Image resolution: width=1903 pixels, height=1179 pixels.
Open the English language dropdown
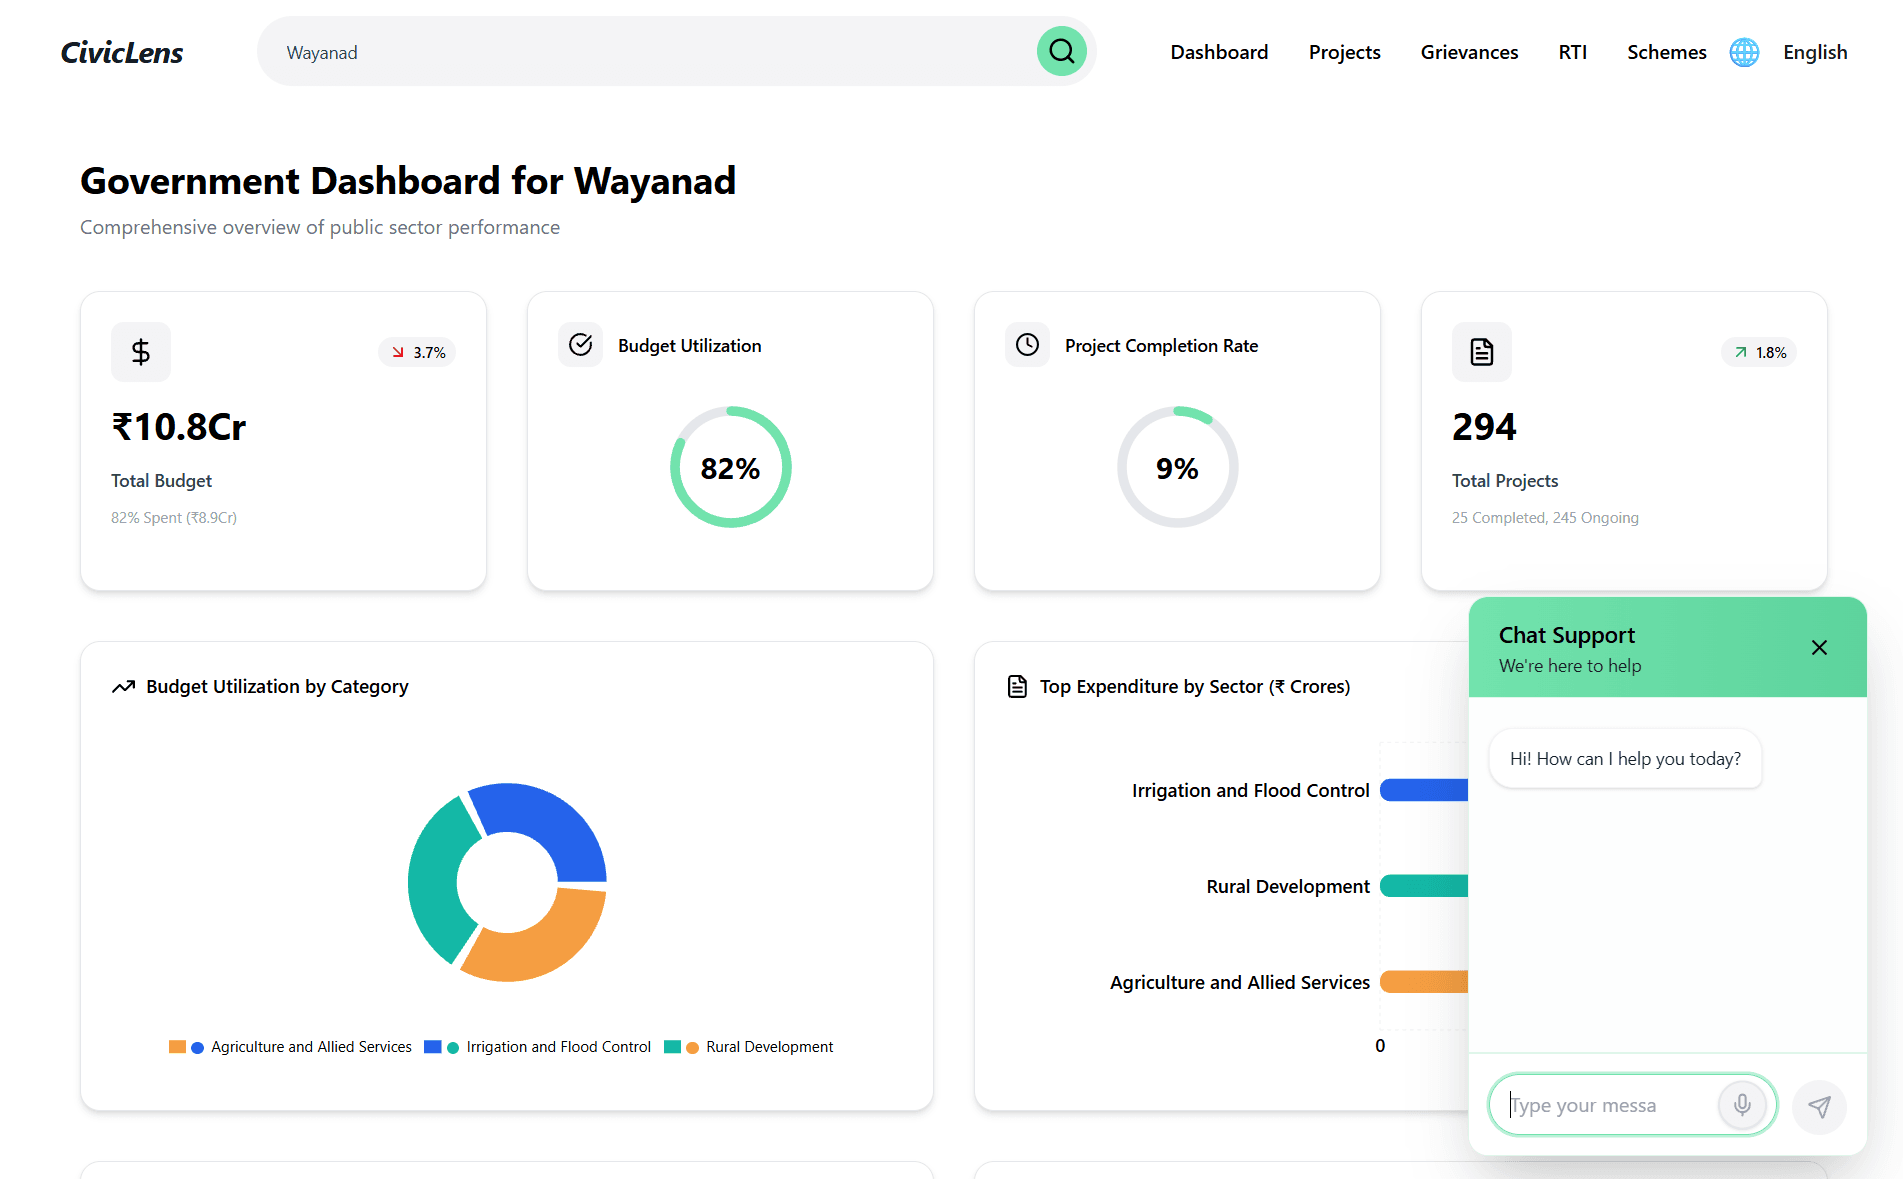click(1815, 51)
